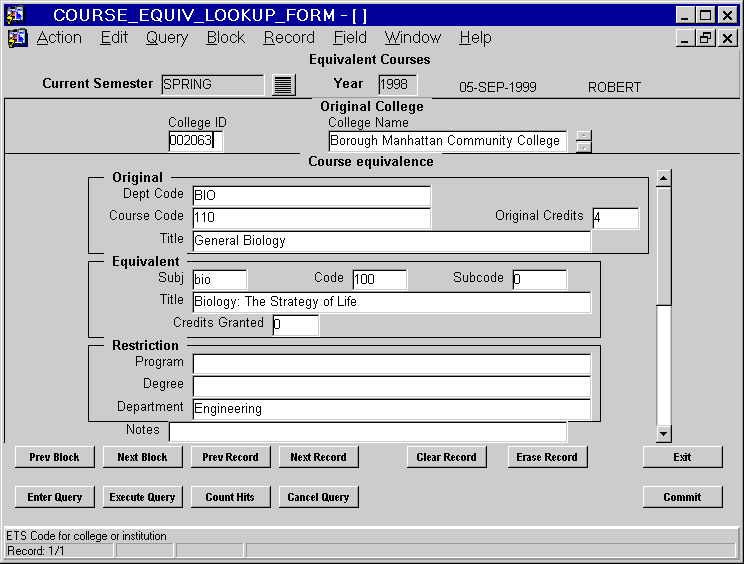
Task: Step college record up arrow
Action: coord(584,136)
